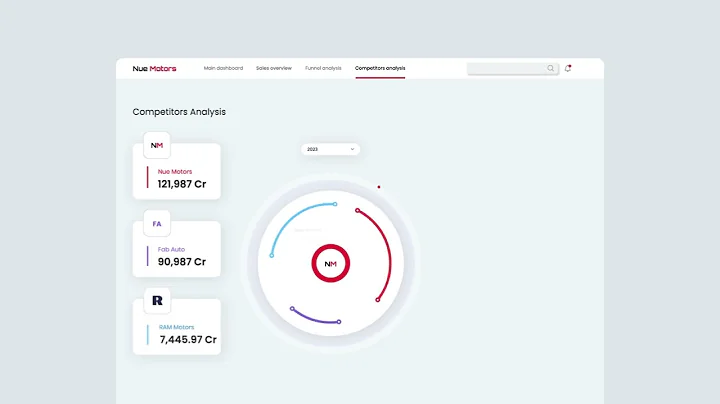720x404 pixels.
Task: Click the purple arc on radial chart
Action: pos(314,320)
